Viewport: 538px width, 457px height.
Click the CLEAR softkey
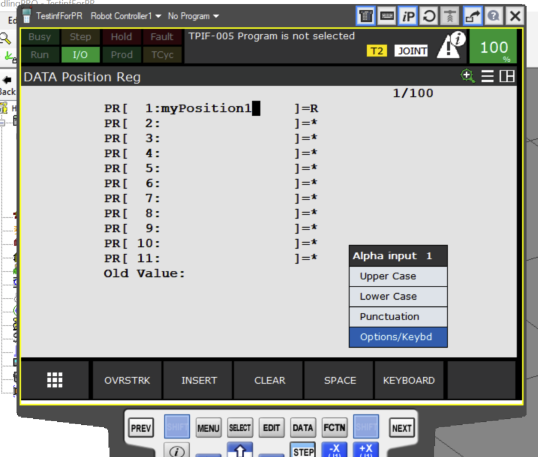(x=270, y=380)
